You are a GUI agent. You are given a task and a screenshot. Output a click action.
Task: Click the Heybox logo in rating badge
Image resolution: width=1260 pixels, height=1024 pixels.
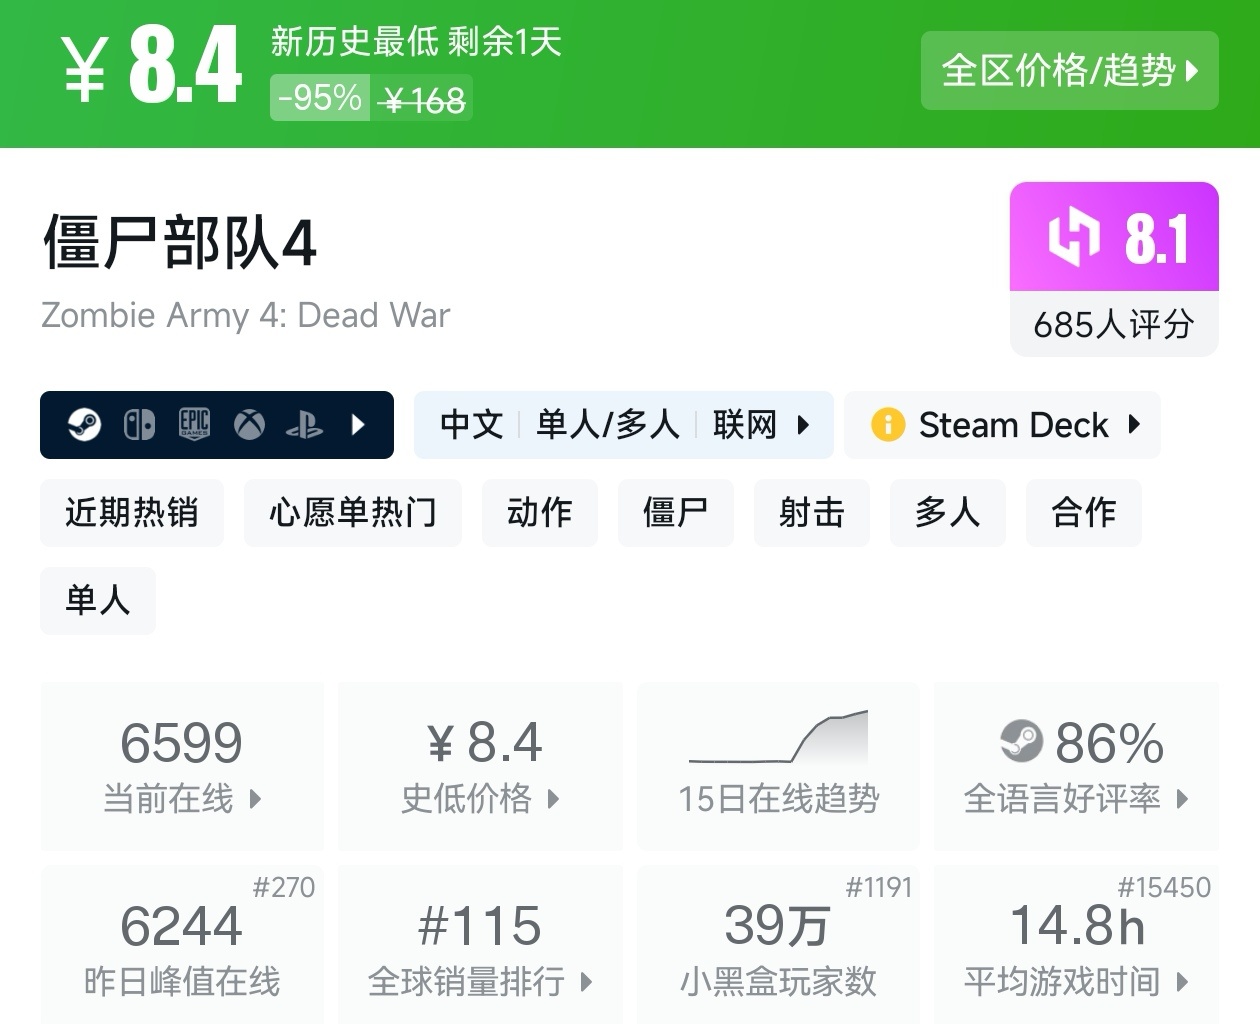tap(1073, 237)
